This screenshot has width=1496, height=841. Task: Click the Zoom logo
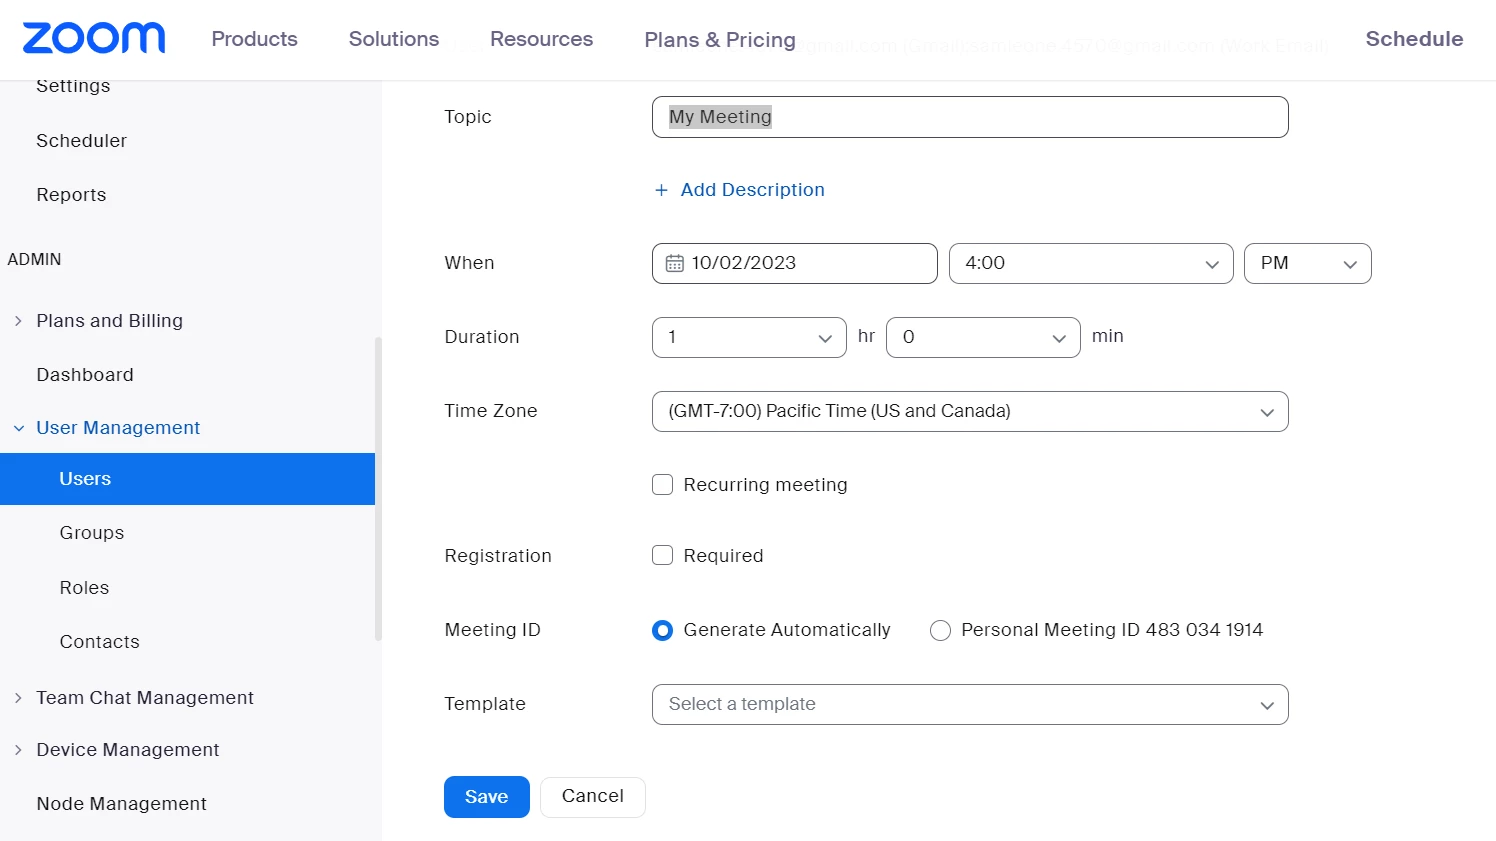click(x=94, y=38)
